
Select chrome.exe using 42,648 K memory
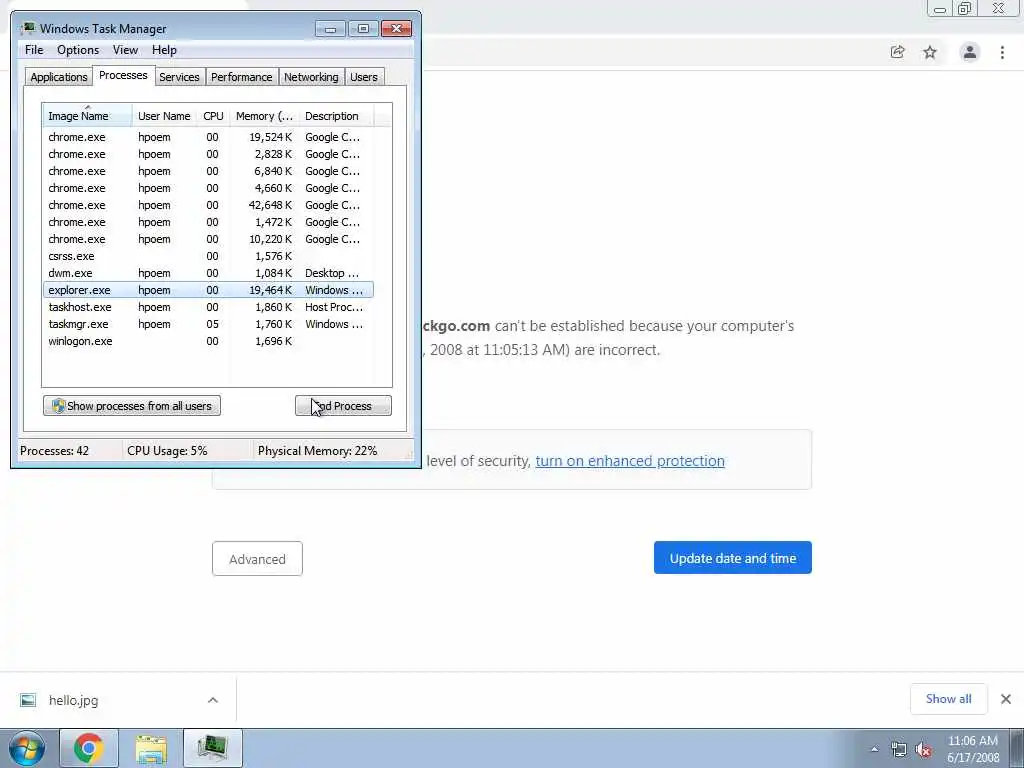[208, 205]
